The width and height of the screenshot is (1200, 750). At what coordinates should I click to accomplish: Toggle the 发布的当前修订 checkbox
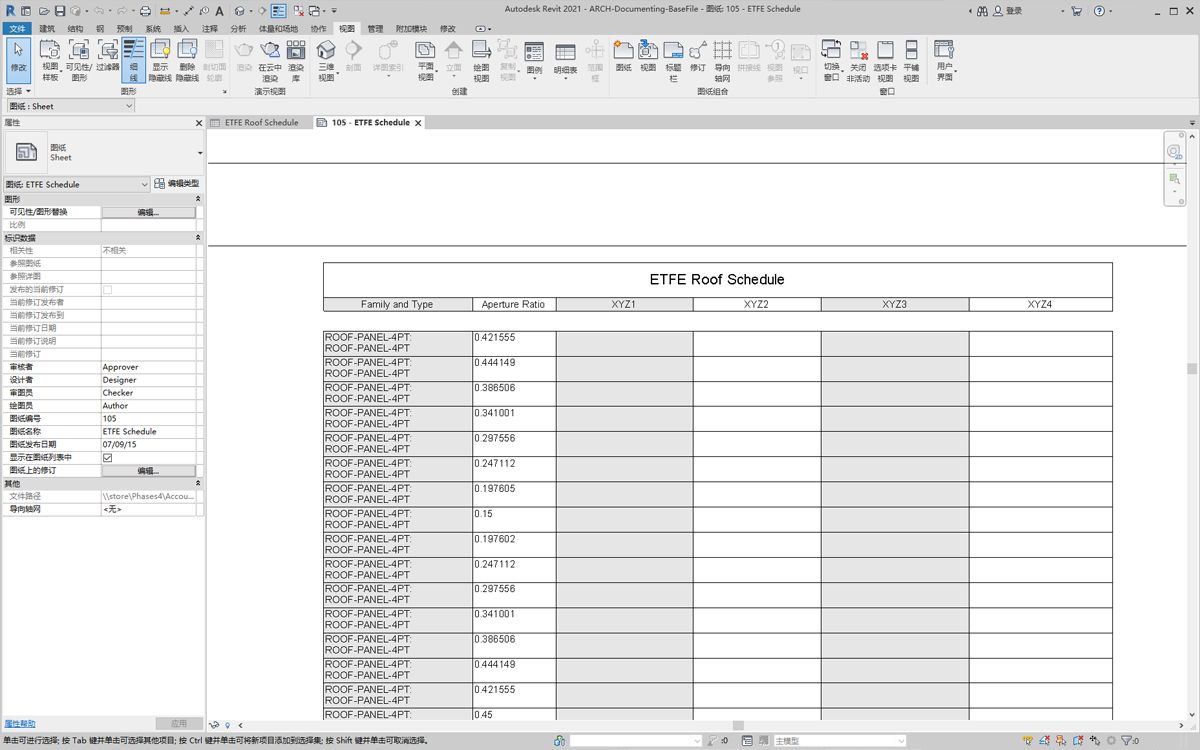[107, 289]
